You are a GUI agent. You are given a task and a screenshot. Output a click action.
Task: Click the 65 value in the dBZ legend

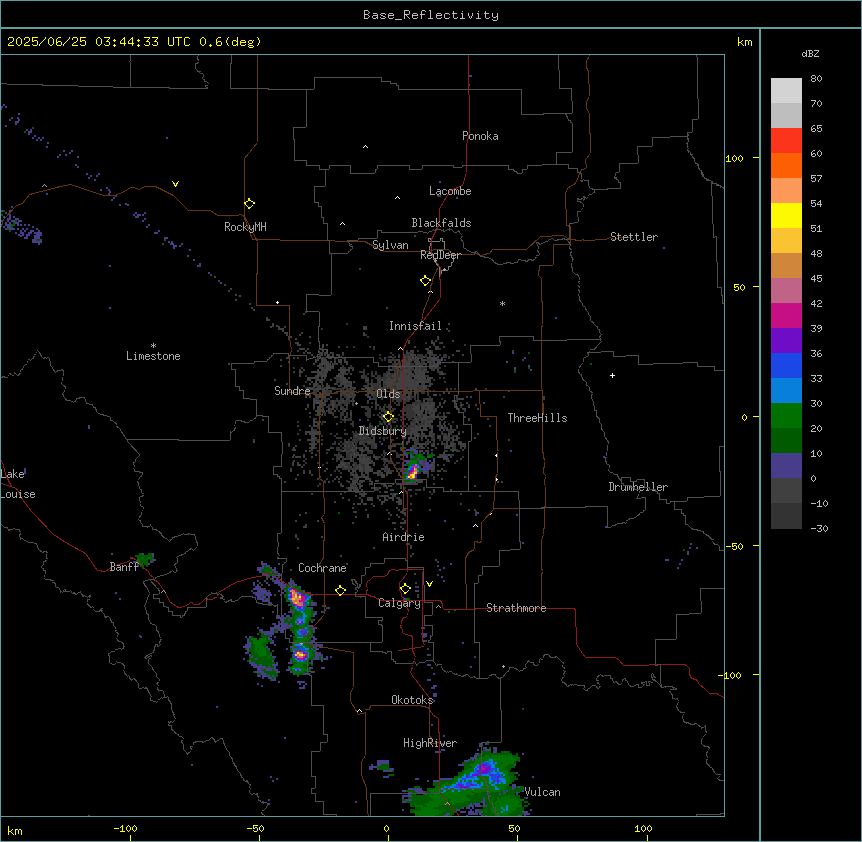816,129
